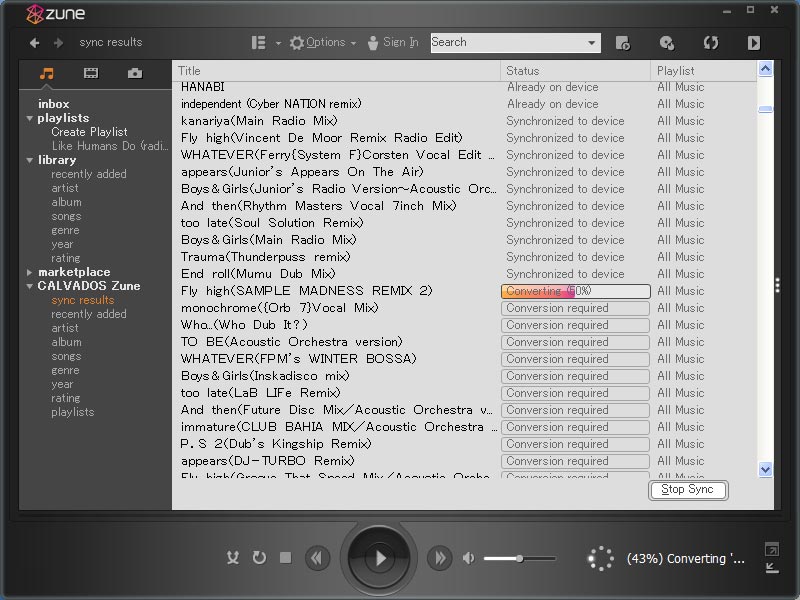Open the view layout dropdown arrow
800x600 pixels.
pos(278,43)
